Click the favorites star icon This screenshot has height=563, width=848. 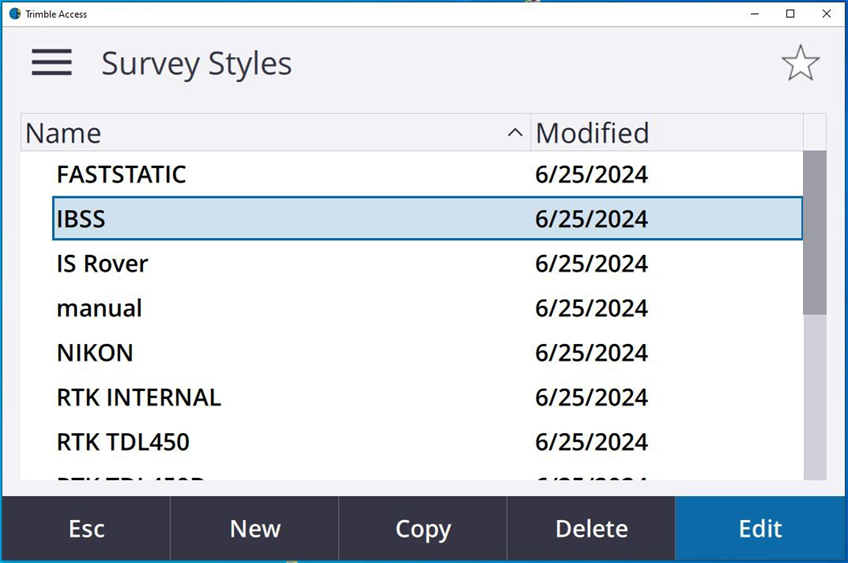point(800,64)
